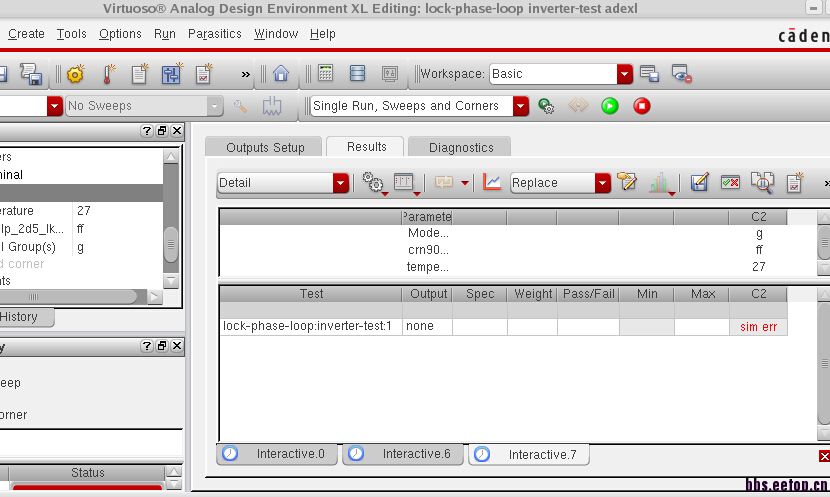Click the annotate pencil icon next to Replace
The width and height of the screenshot is (830, 497).
[627, 182]
